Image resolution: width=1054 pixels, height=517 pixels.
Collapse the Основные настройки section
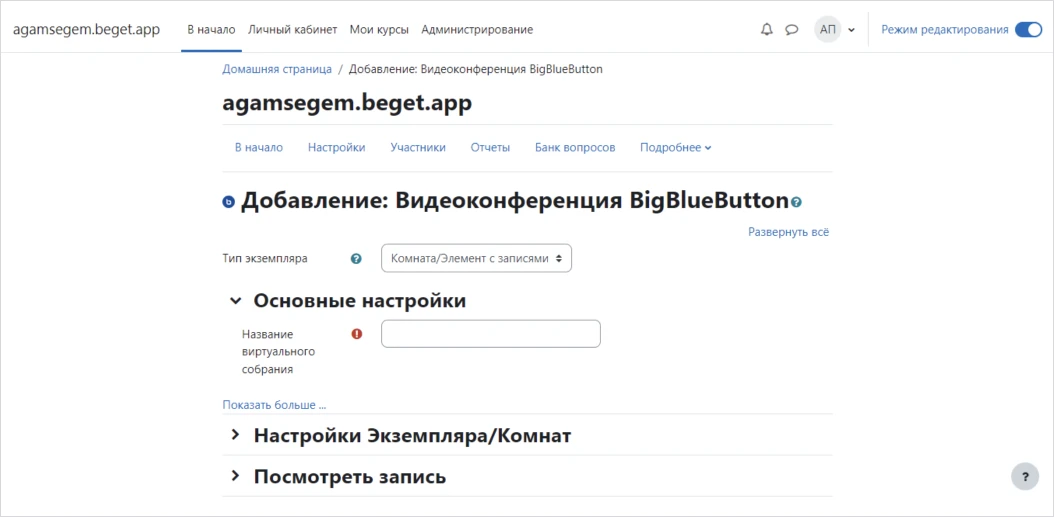click(x=235, y=301)
